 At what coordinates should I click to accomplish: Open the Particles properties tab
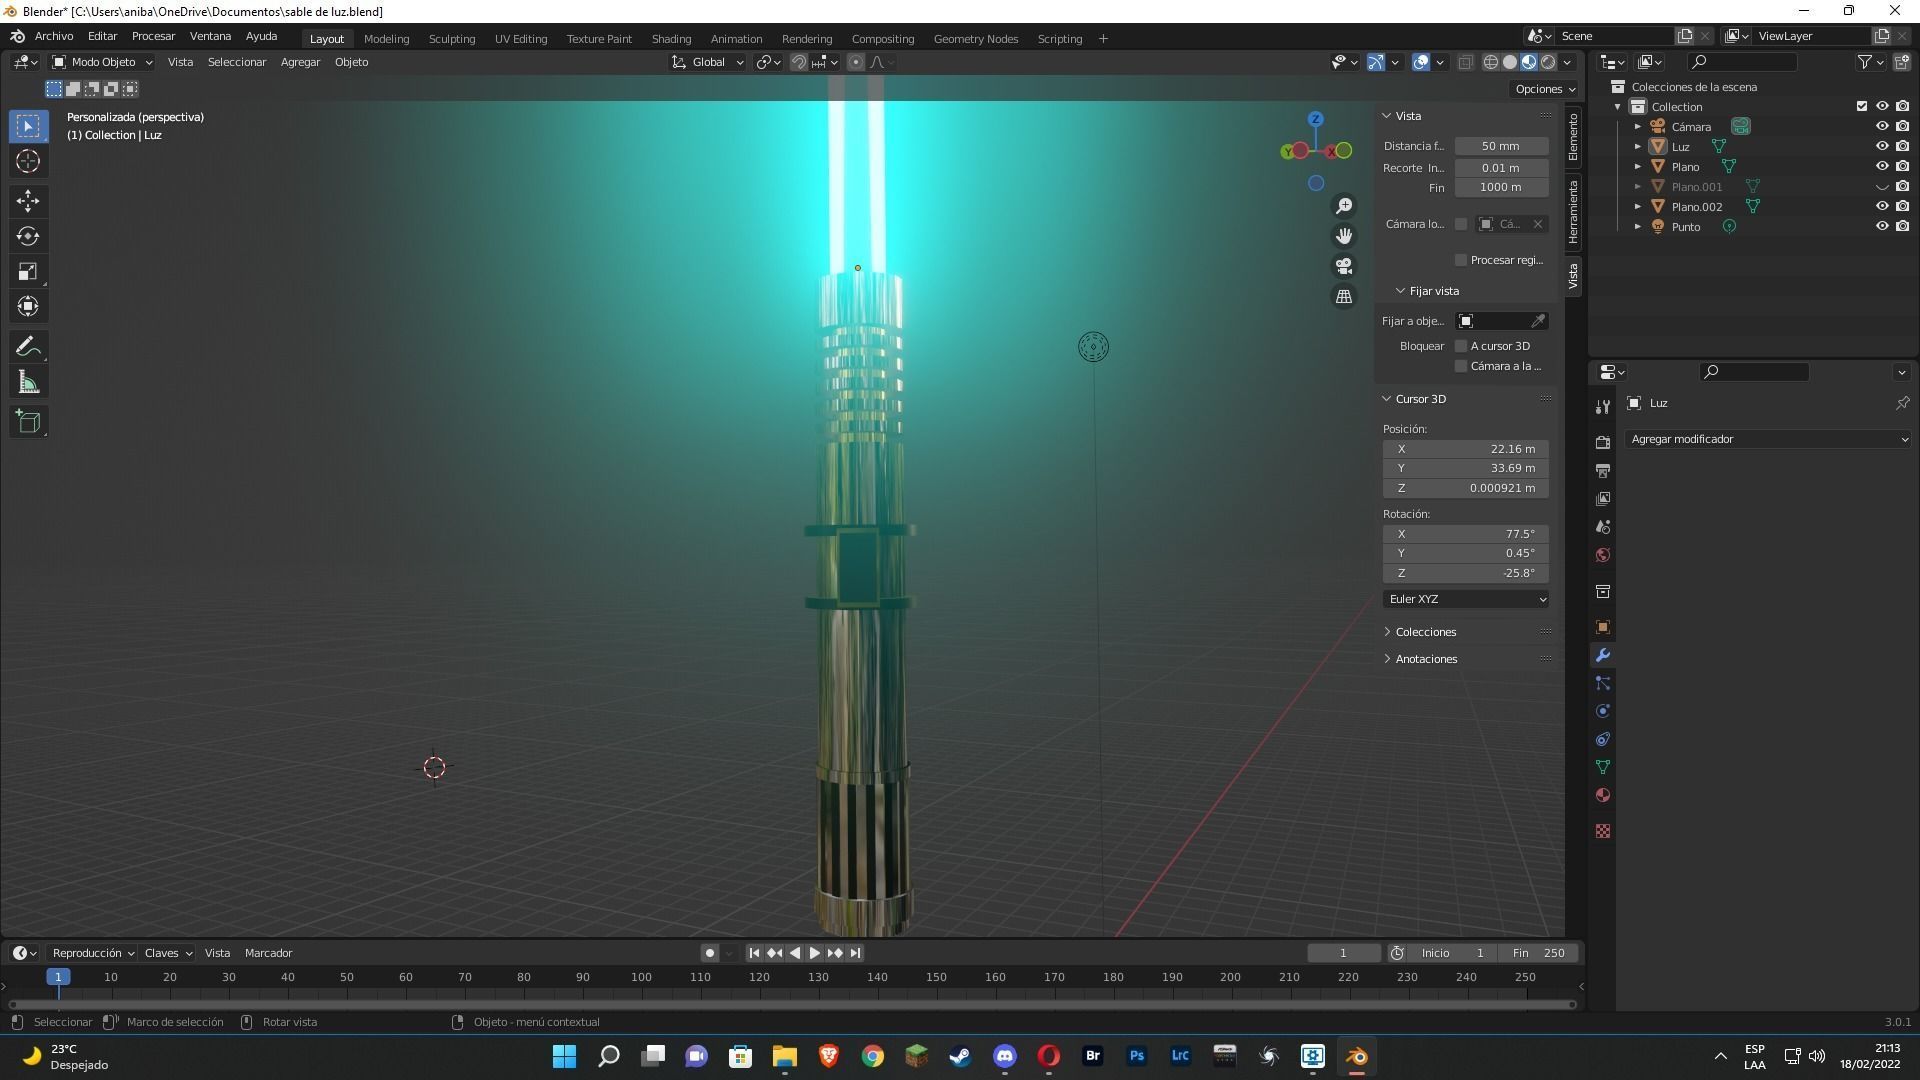point(1603,683)
